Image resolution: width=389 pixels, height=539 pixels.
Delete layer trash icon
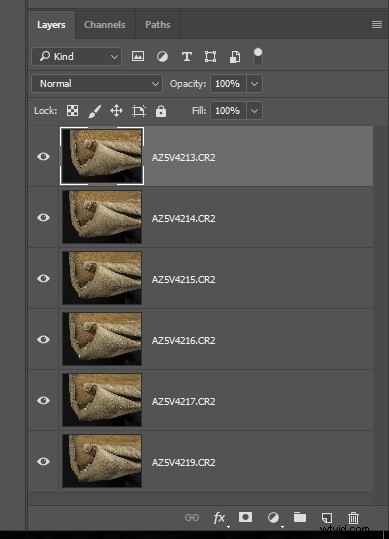353,518
